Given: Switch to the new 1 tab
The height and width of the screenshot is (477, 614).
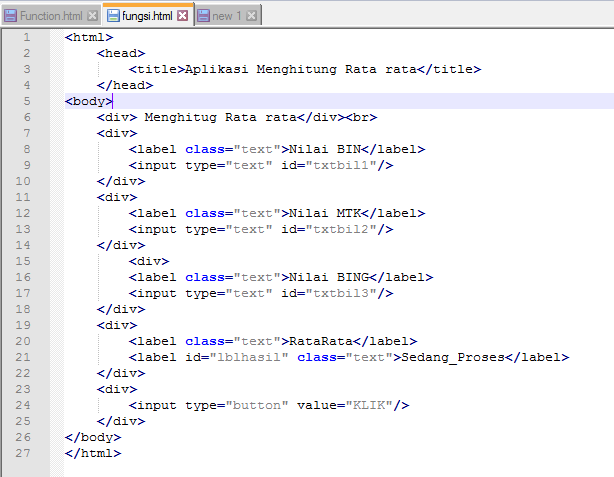Looking at the screenshot, I should [x=225, y=15].
